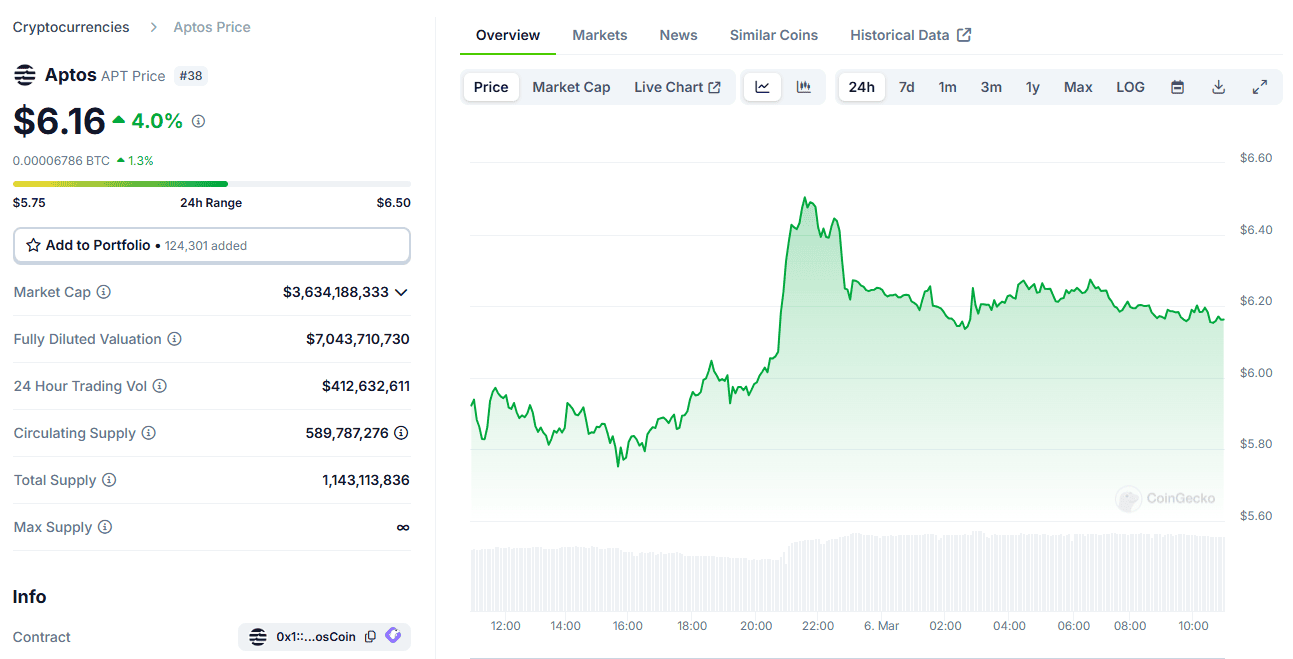Click the $5.75 range low value
This screenshot has height=659, width=1293.
29,202
